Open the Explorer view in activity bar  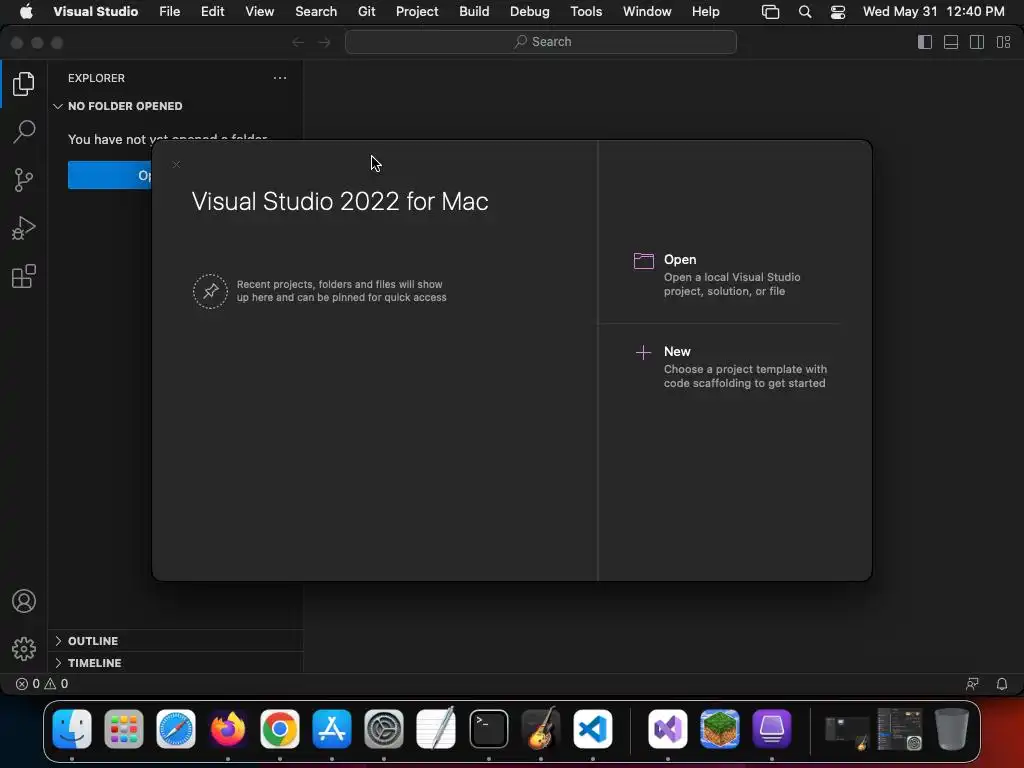[x=24, y=84]
